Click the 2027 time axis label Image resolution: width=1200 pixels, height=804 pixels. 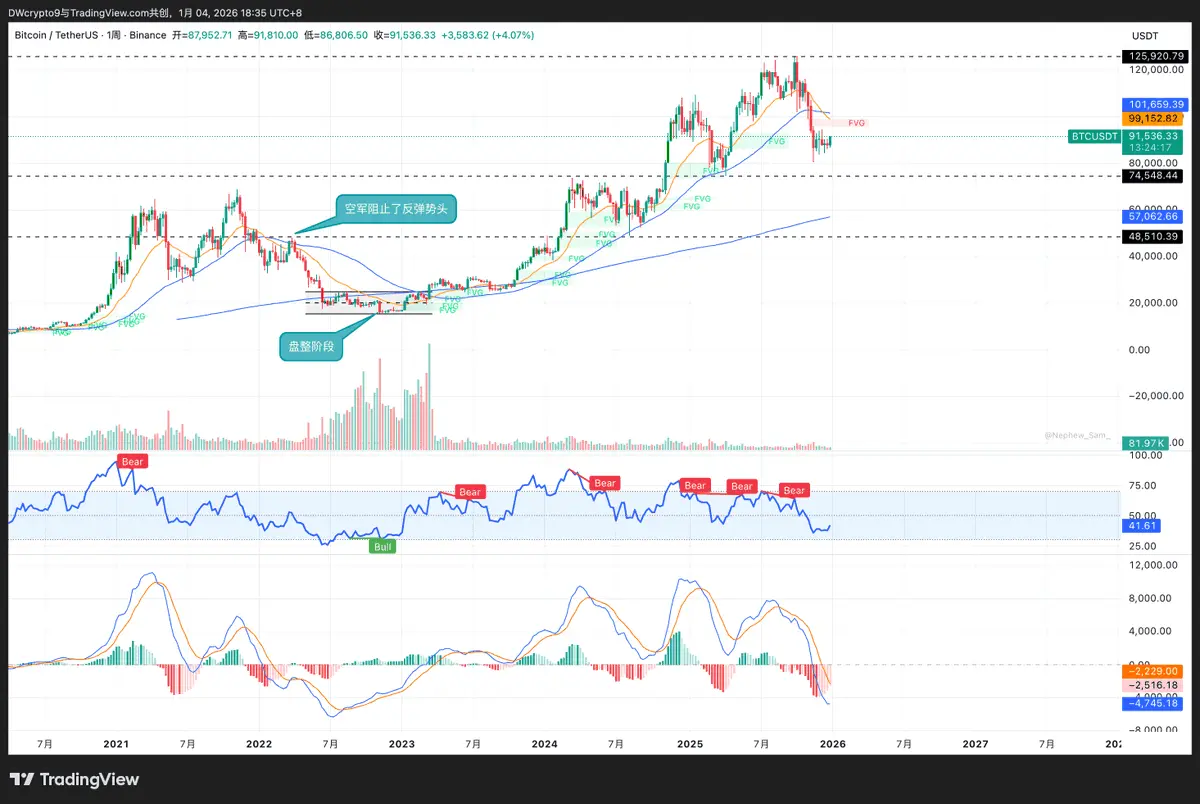point(975,744)
